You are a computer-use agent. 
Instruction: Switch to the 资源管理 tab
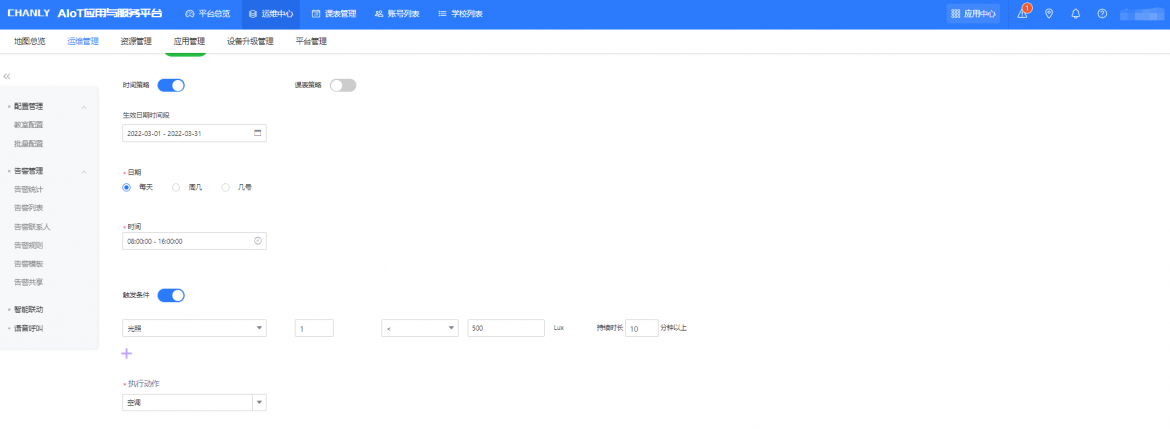coord(136,42)
